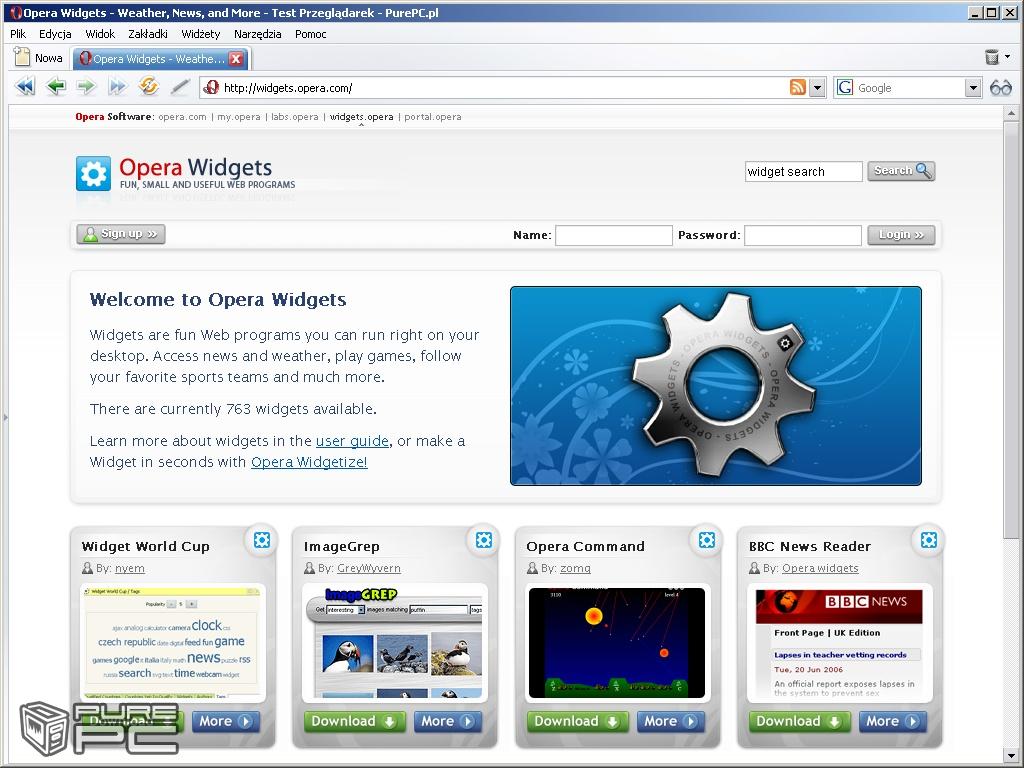Open the Google search engine dropdown
The height and width of the screenshot is (768, 1024).
click(x=973, y=88)
